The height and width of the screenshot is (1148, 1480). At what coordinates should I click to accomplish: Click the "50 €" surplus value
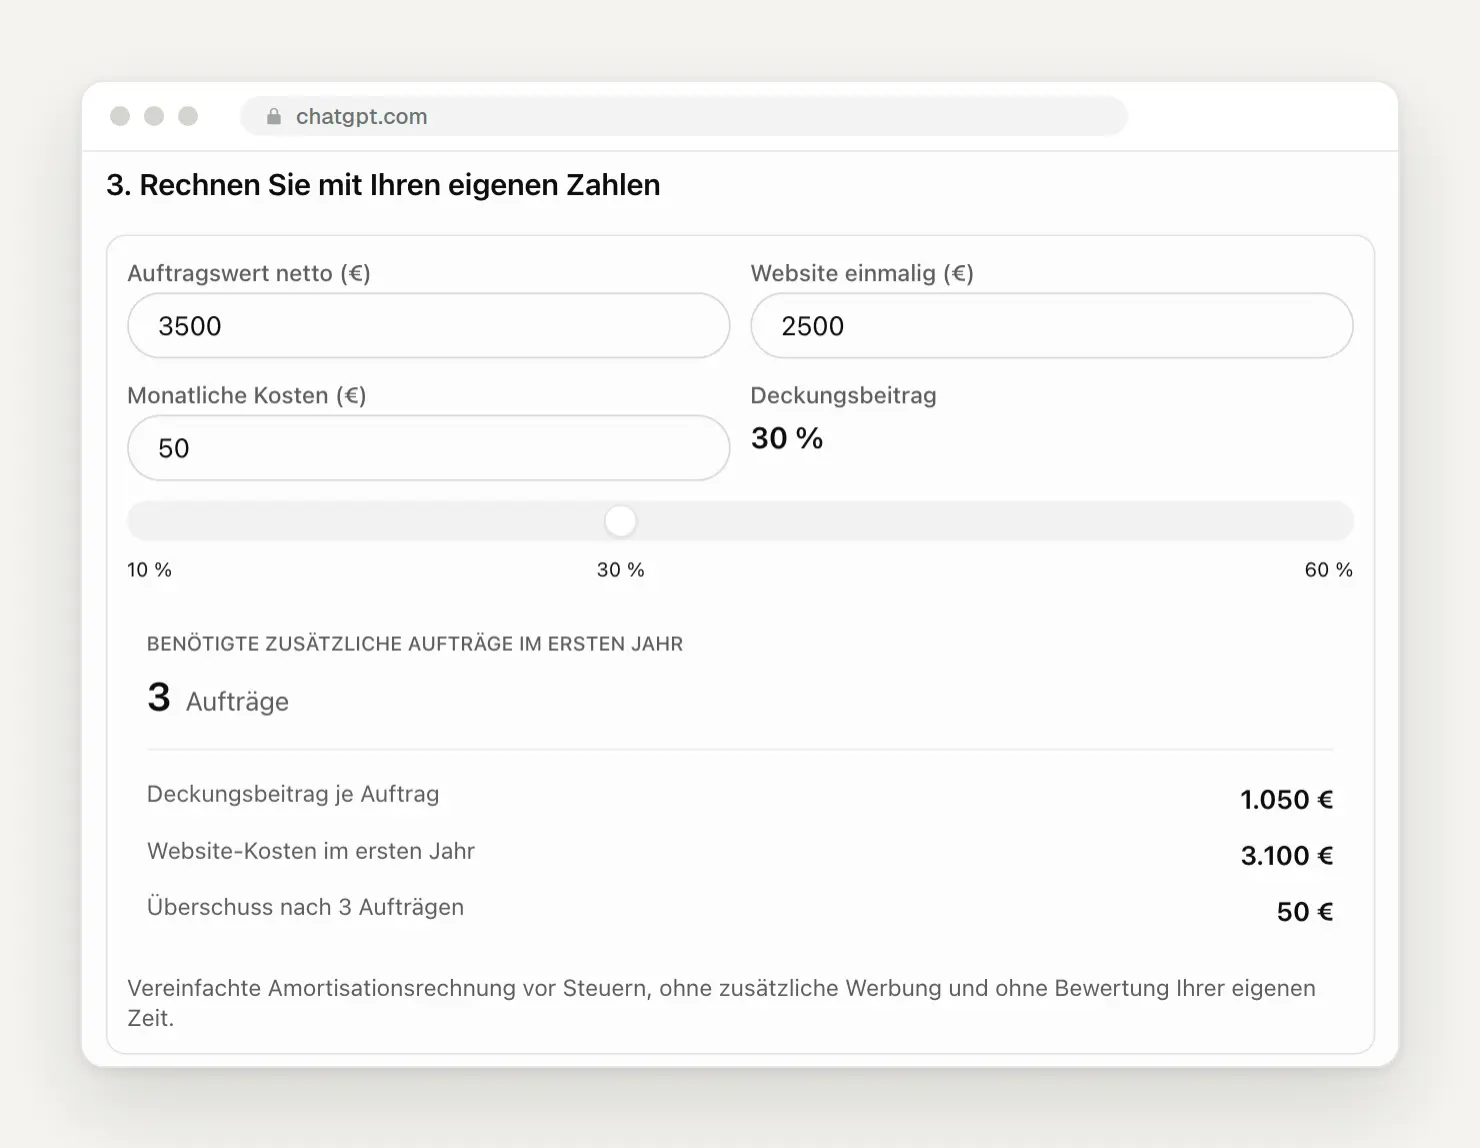pyautogui.click(x=1305, y=912)
